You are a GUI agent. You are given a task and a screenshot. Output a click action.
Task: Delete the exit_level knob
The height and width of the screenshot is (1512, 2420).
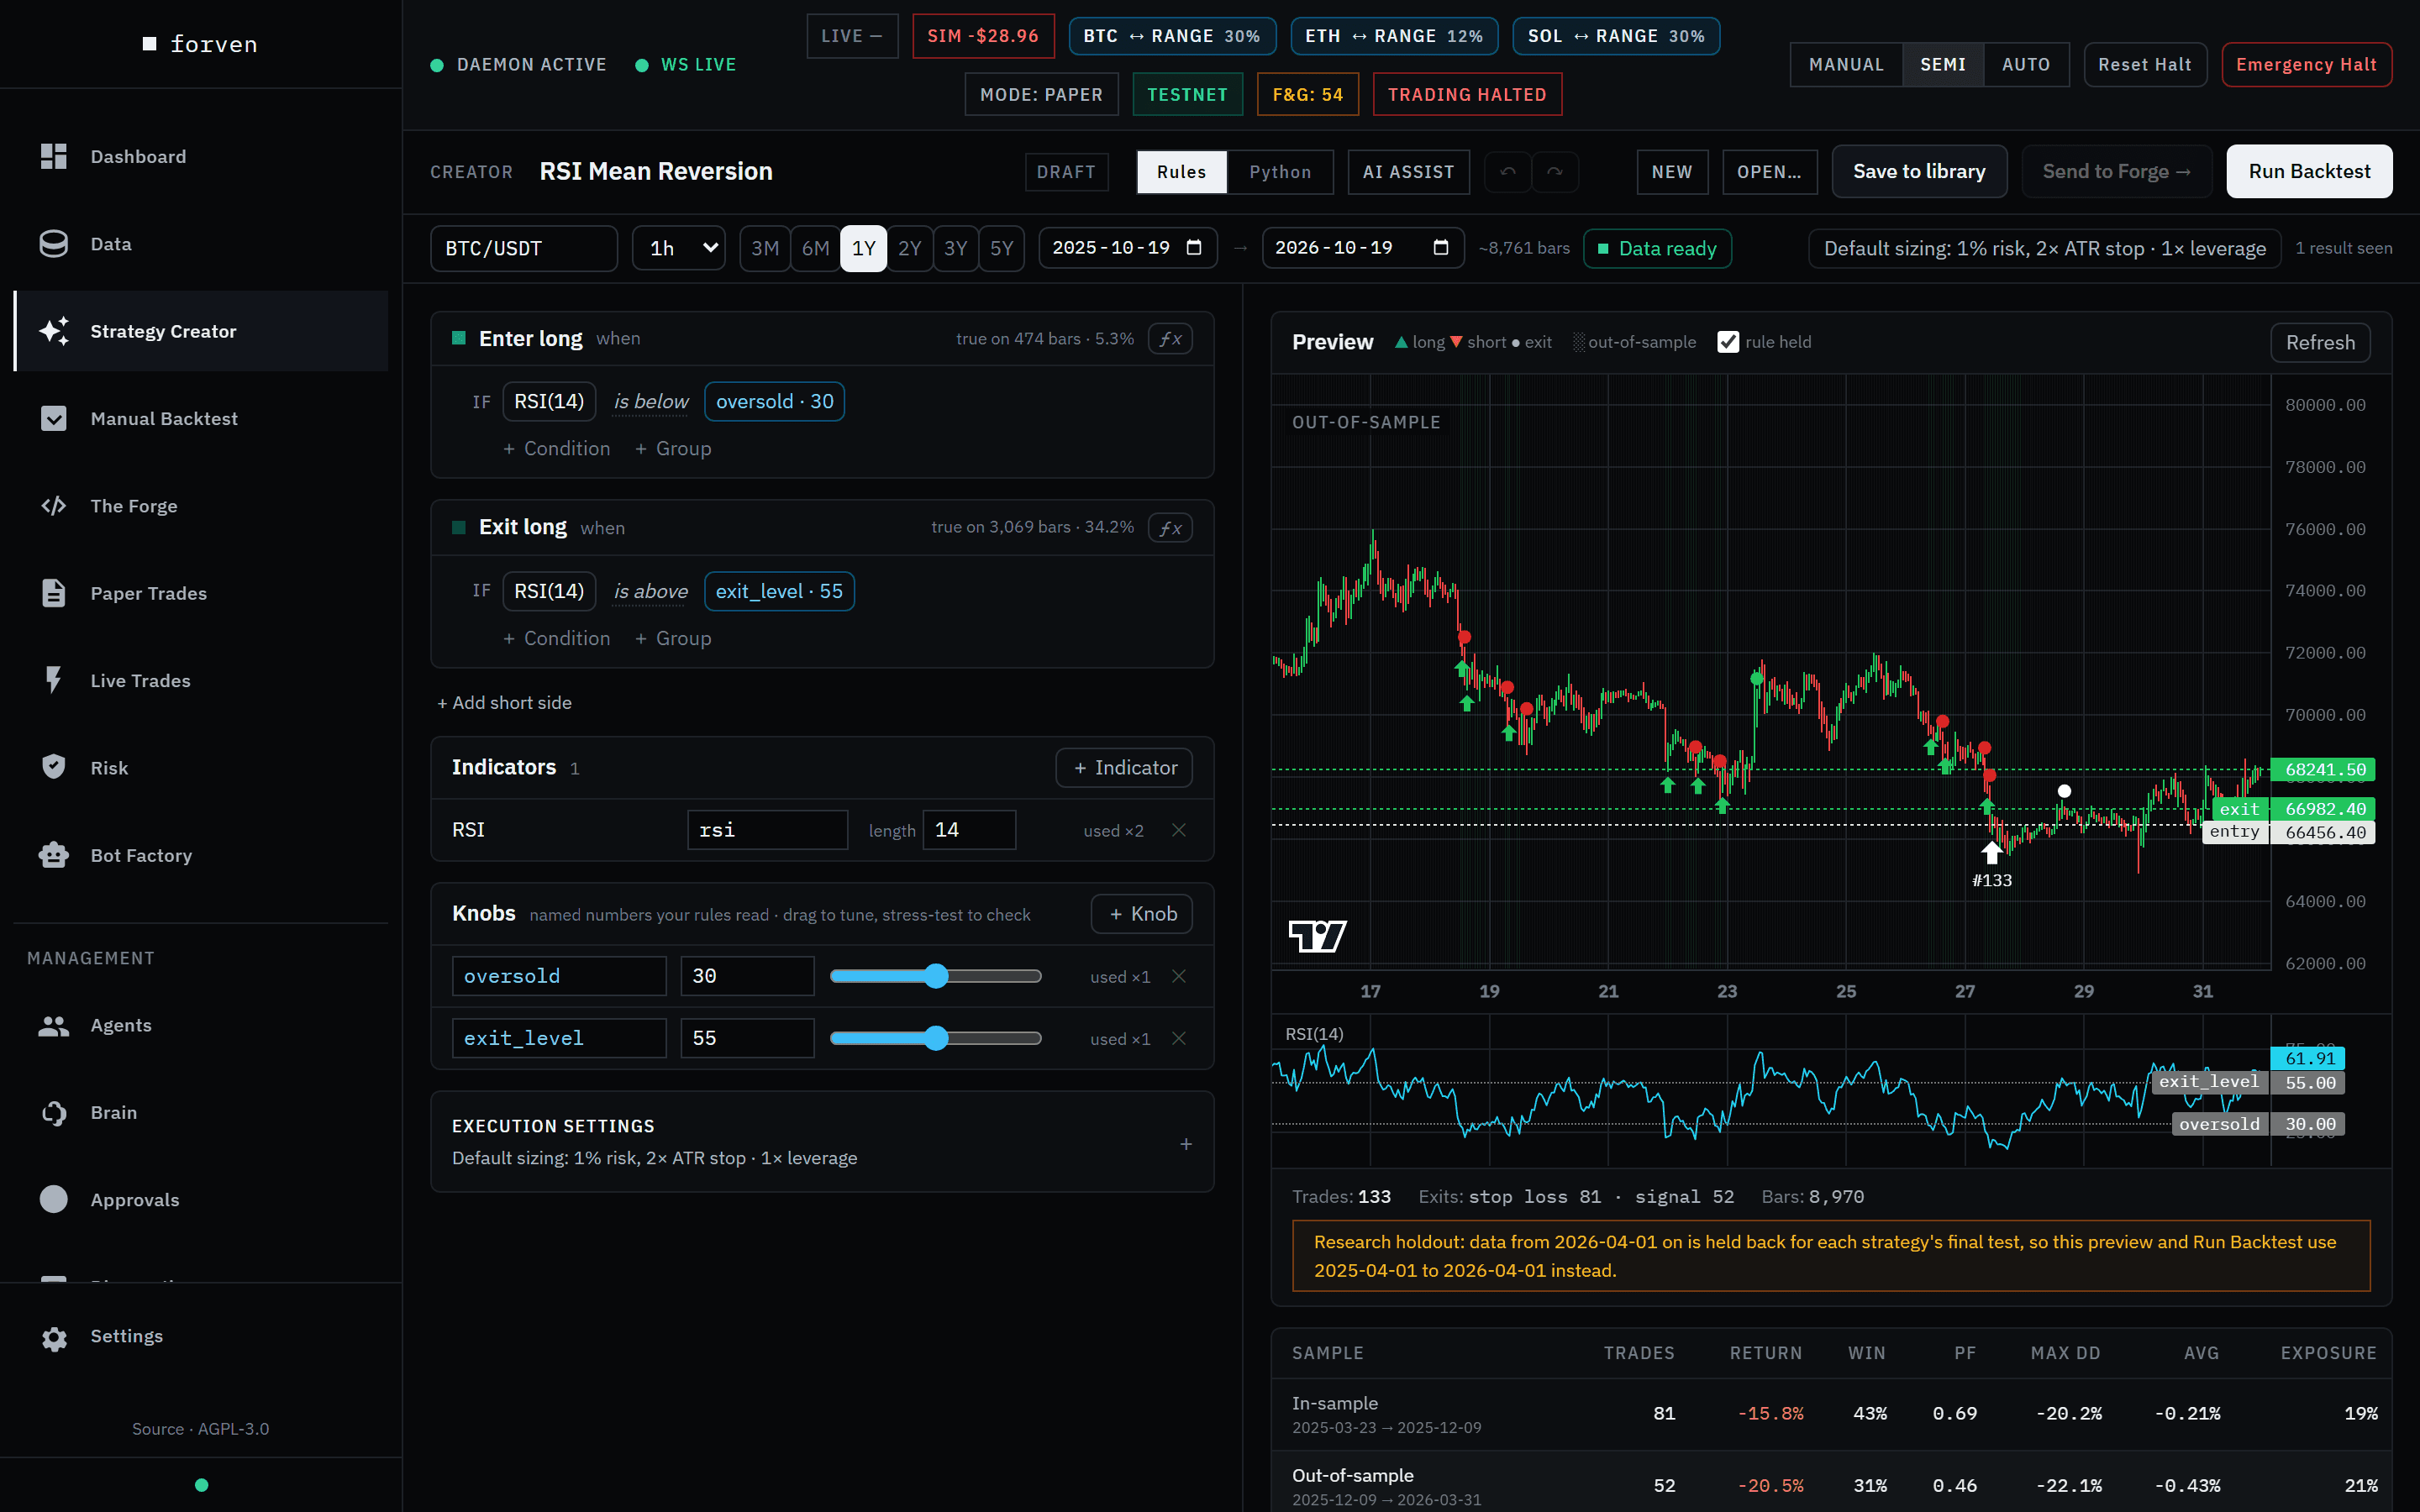(1179, 1038)
